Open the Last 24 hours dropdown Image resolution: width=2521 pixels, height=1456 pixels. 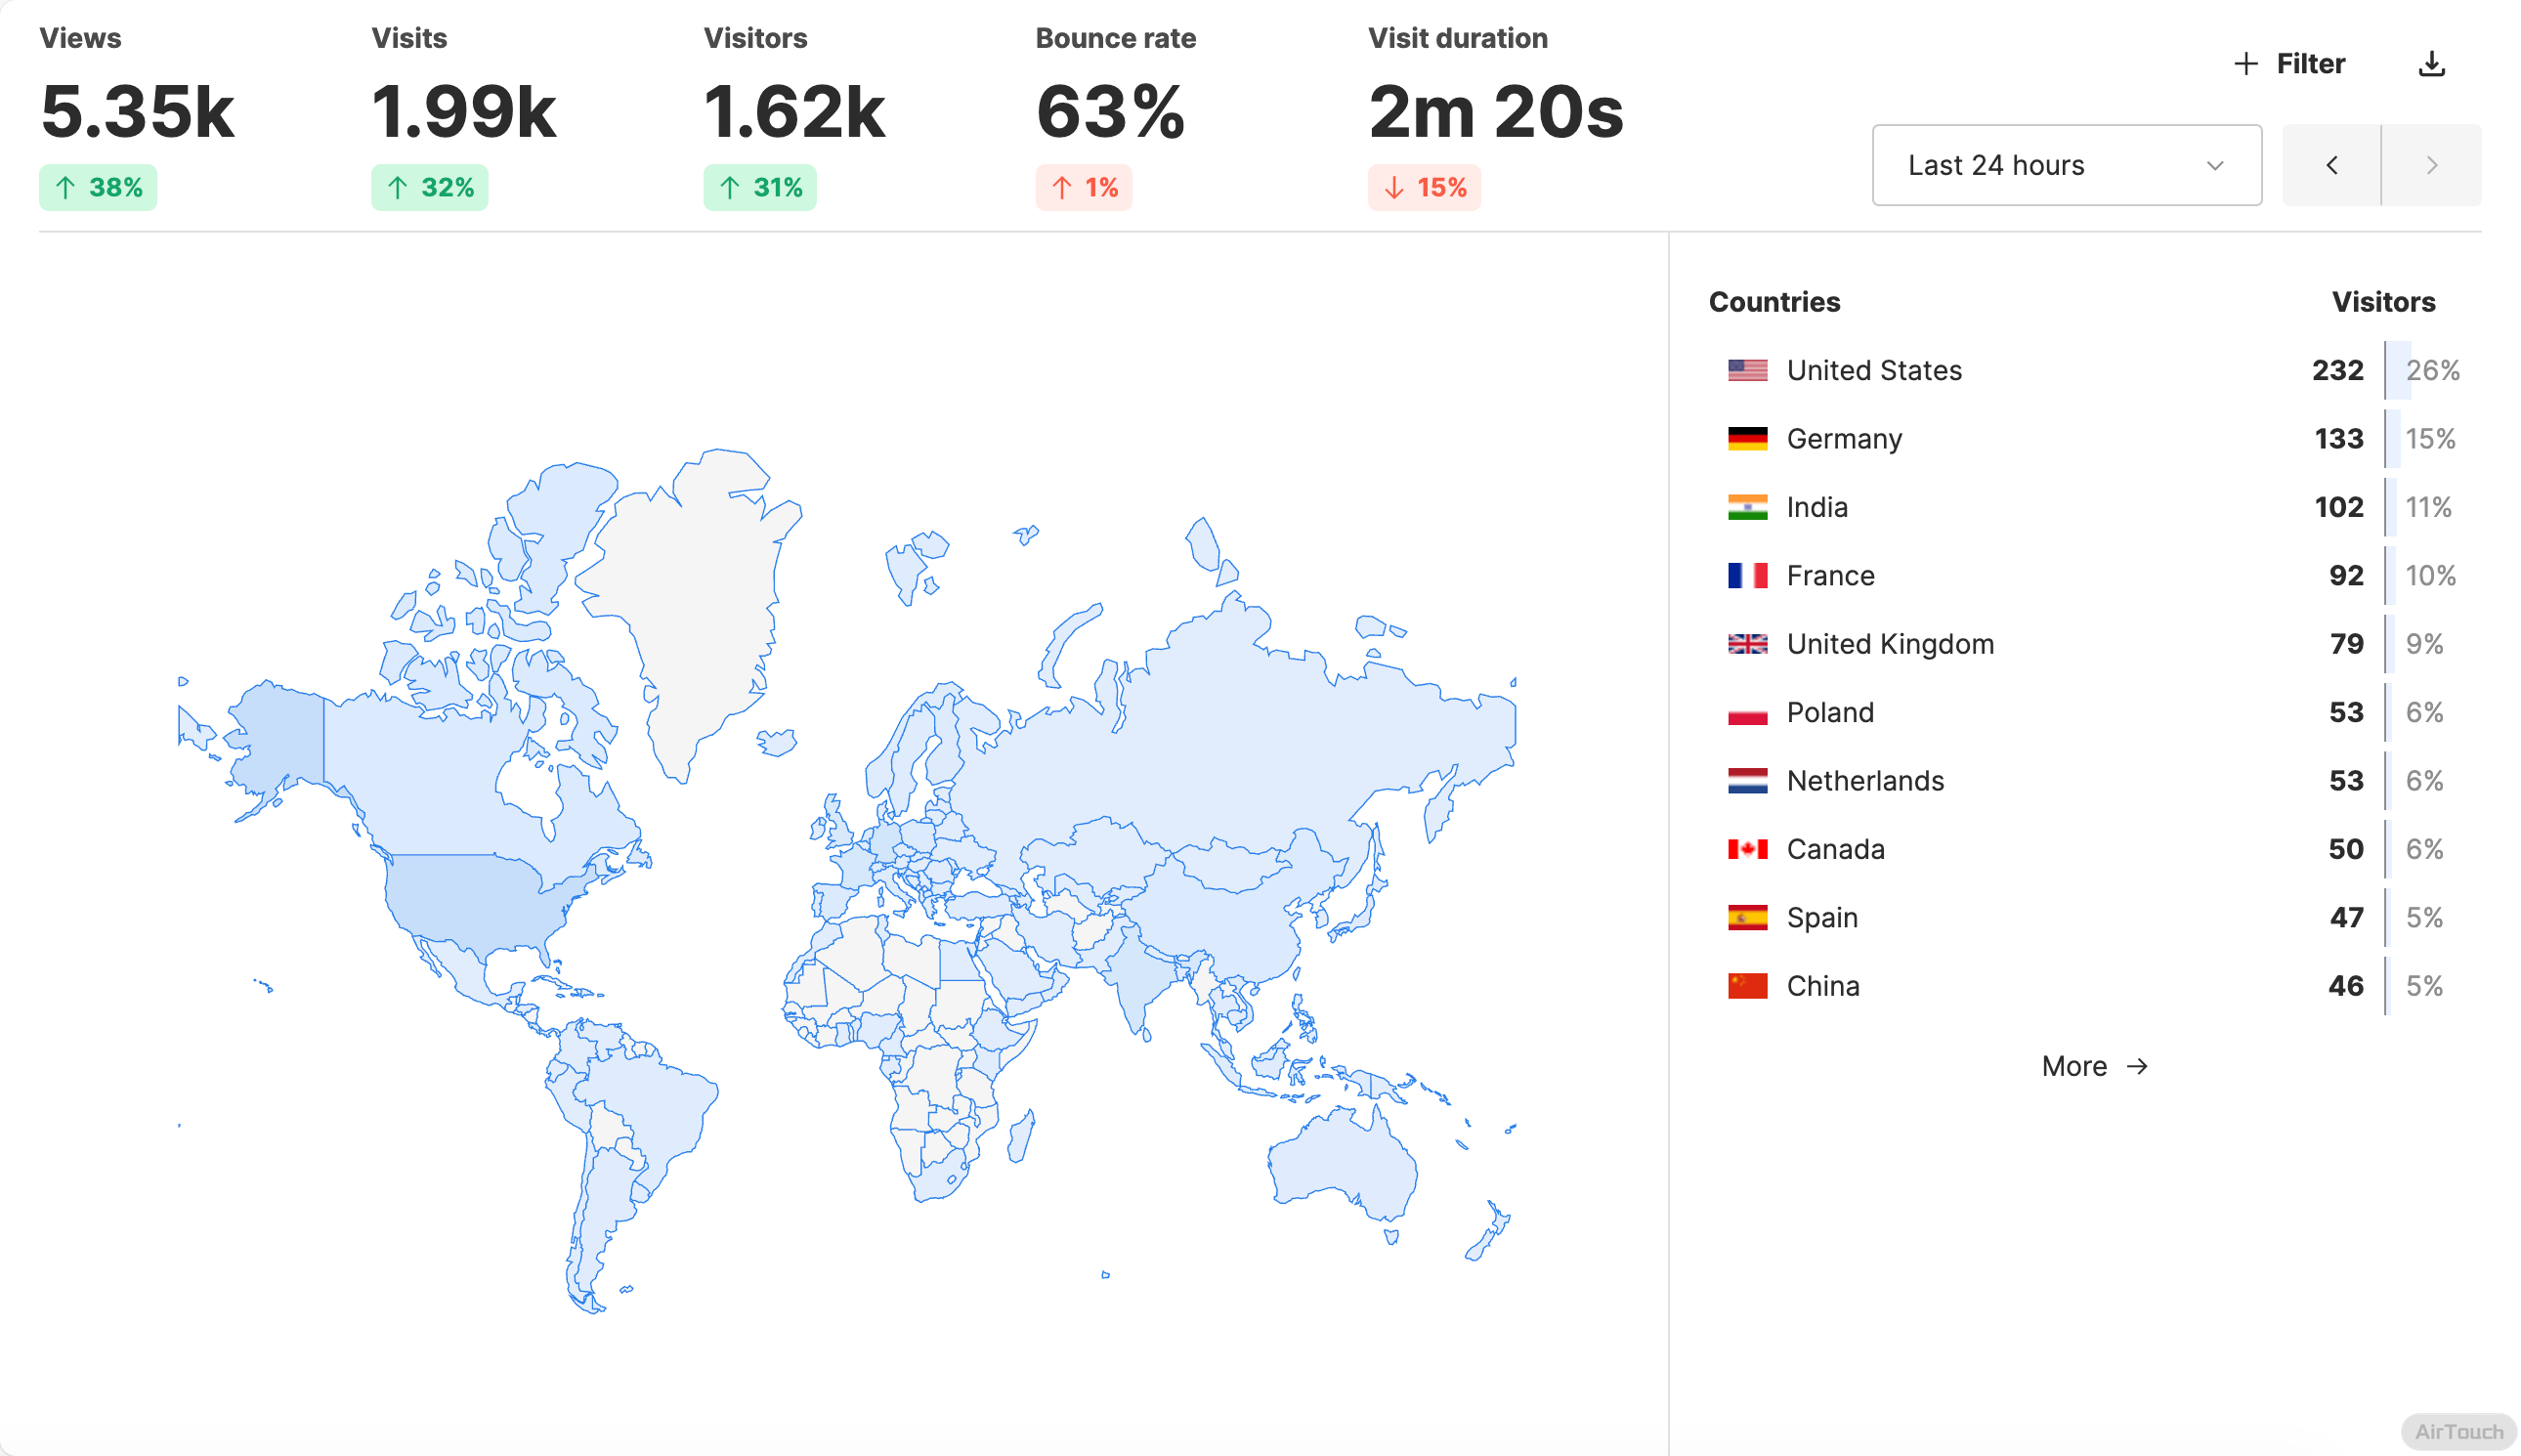pos(2065,165)
